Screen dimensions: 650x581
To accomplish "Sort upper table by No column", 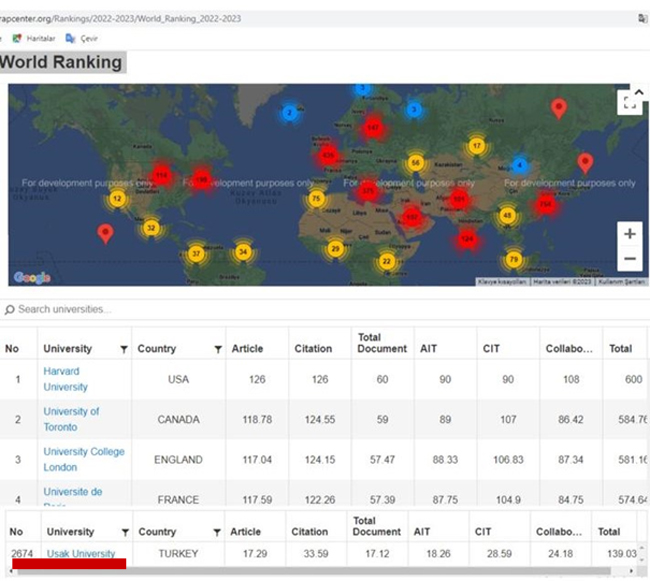I will [x=12, y=349].
